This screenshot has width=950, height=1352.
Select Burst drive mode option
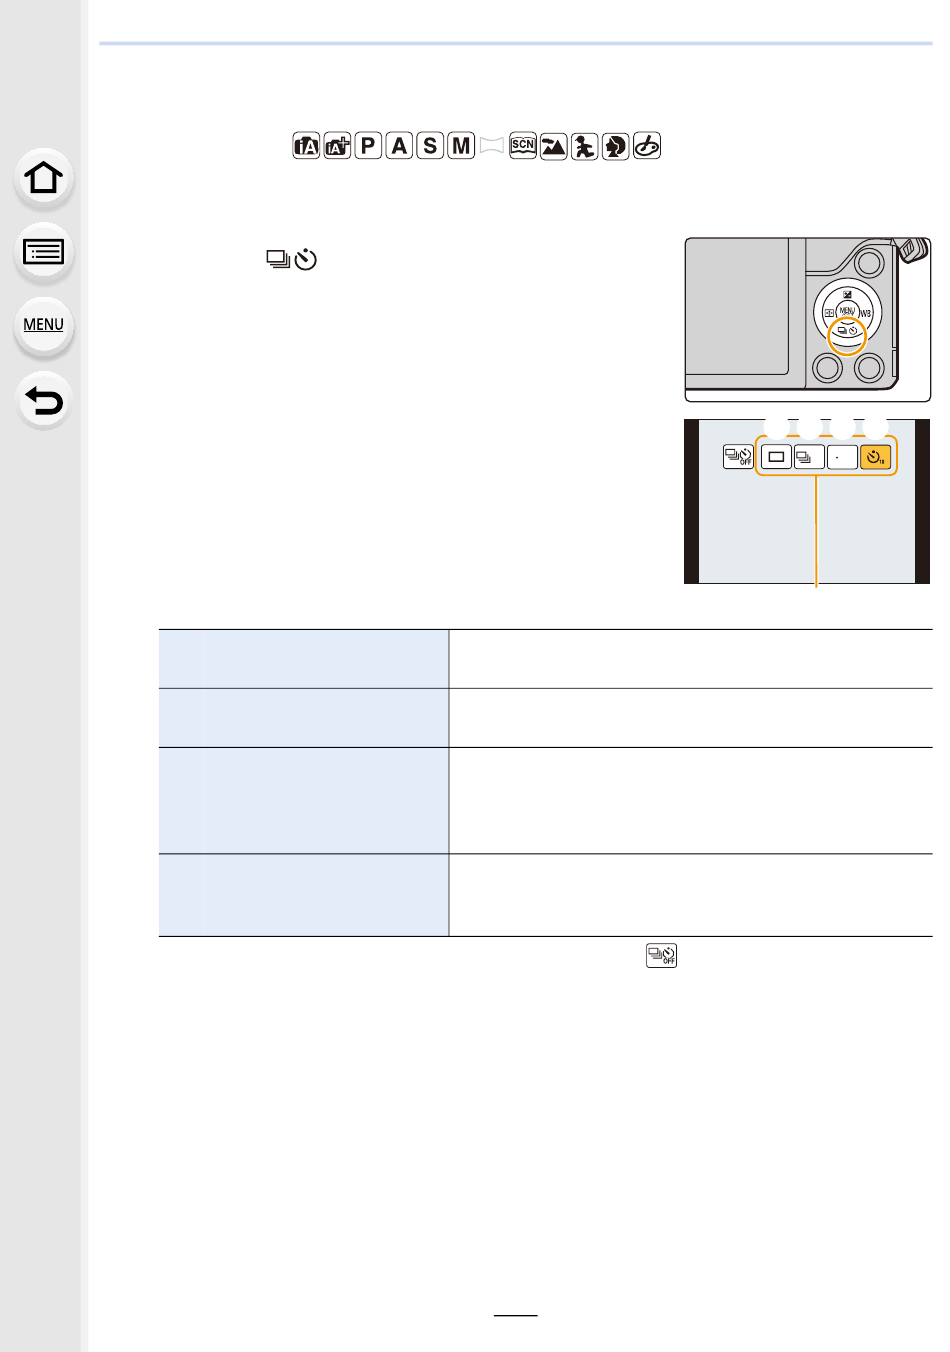pyautogui.click(x=809, y=457)
